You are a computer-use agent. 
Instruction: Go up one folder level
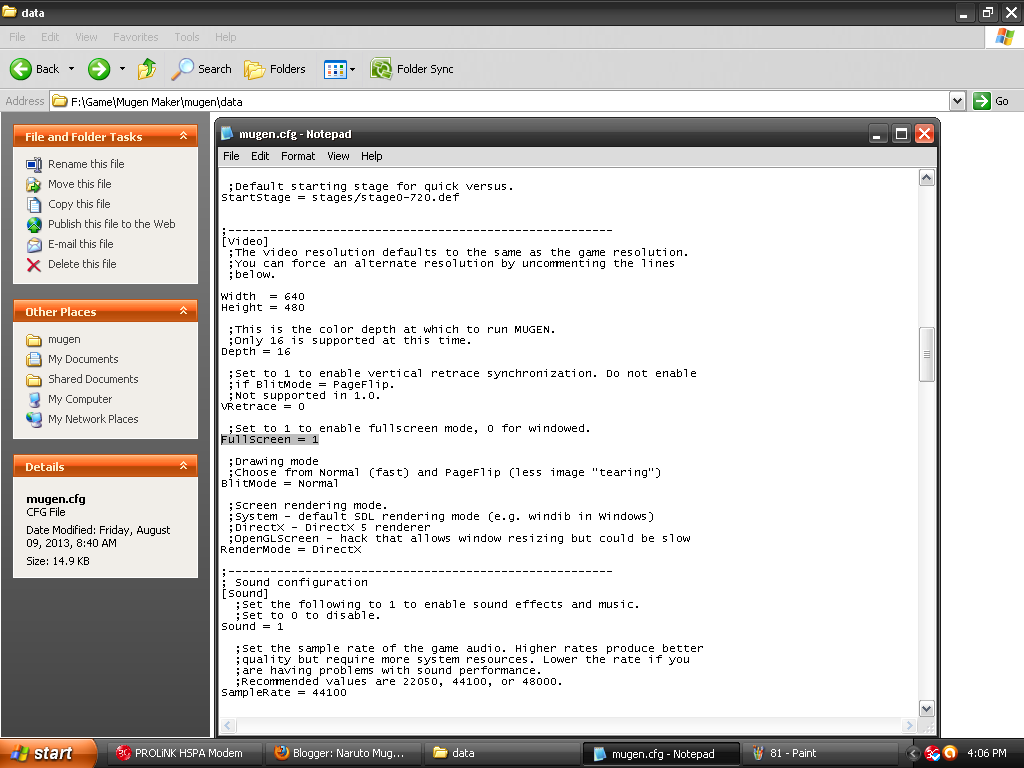coord(145,69)
